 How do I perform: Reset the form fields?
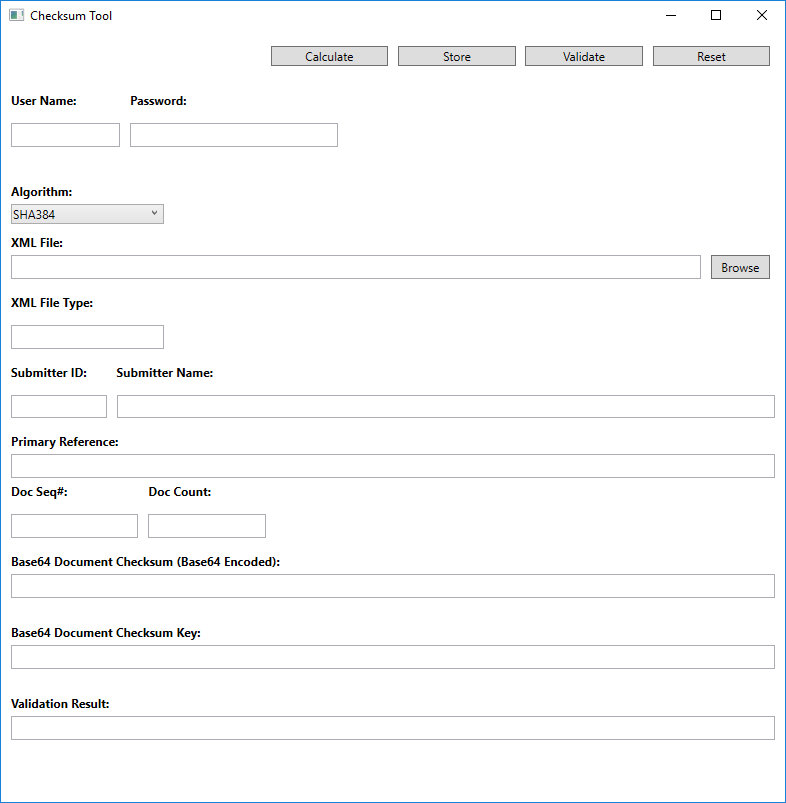coord(711,57)
